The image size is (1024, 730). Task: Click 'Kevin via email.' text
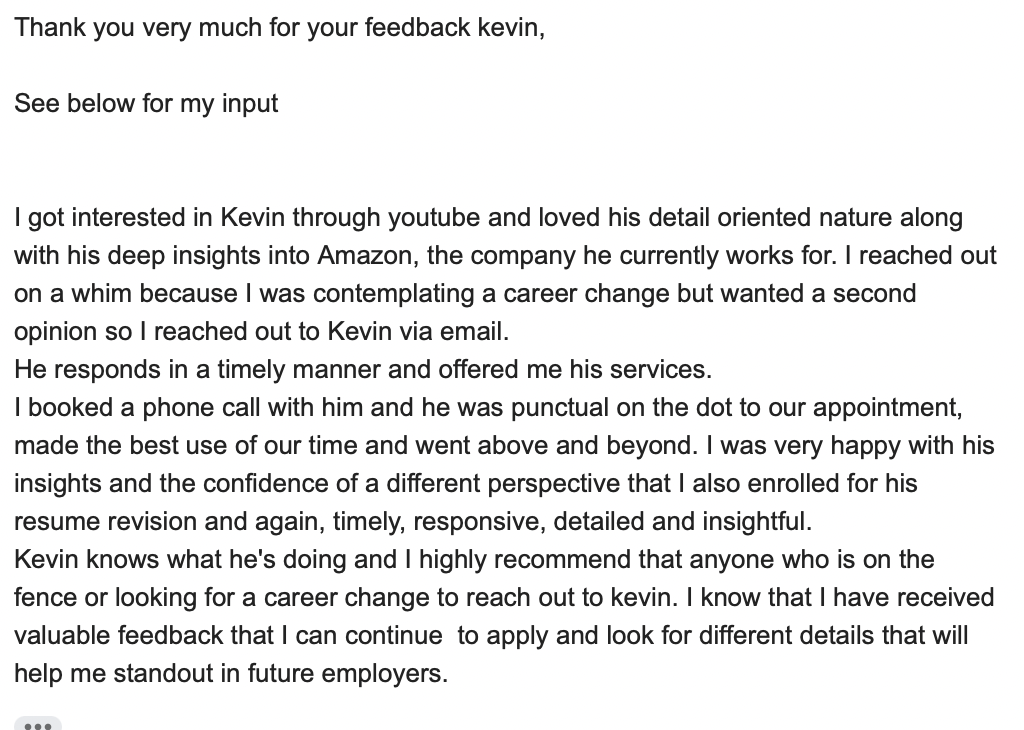pyautogui.click(x=418, y=332)
